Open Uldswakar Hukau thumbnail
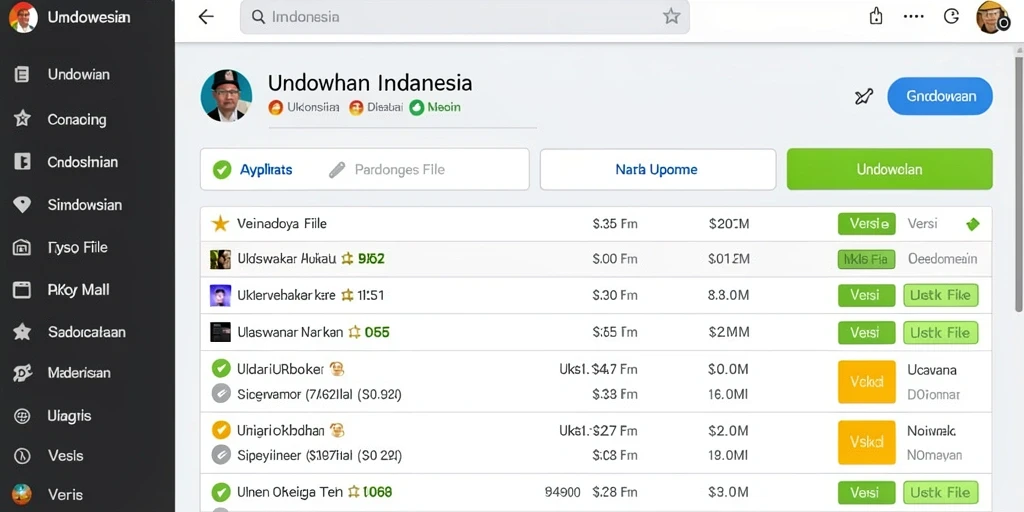This screenshot has height=512, width=1024. pyautogui.click(x=220, y=259)
